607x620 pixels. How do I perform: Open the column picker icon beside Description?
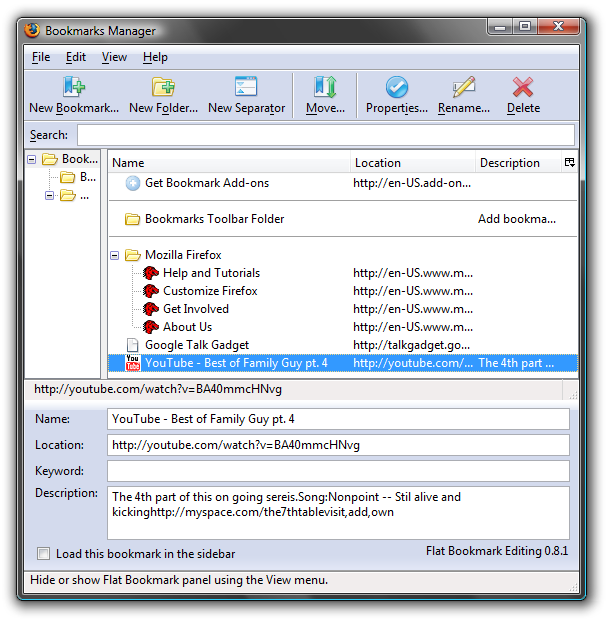click(x=569, y=162)
